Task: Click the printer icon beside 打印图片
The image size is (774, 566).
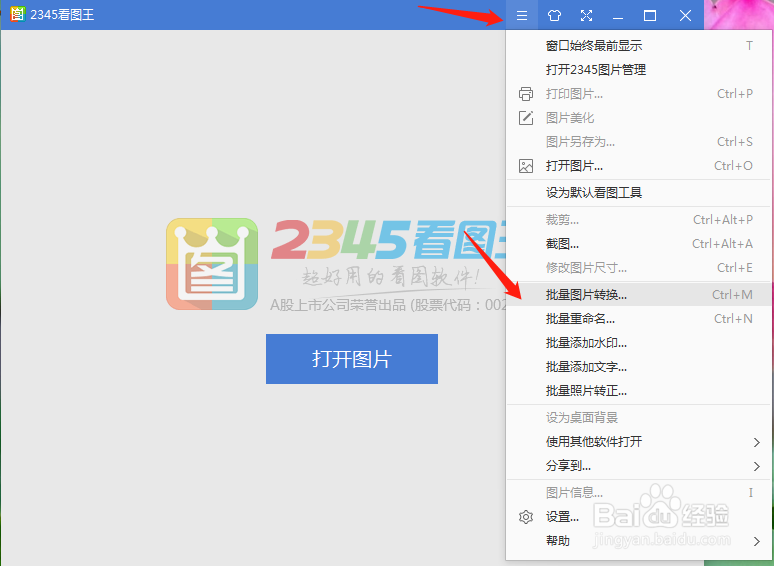Action: pos(526,94)
